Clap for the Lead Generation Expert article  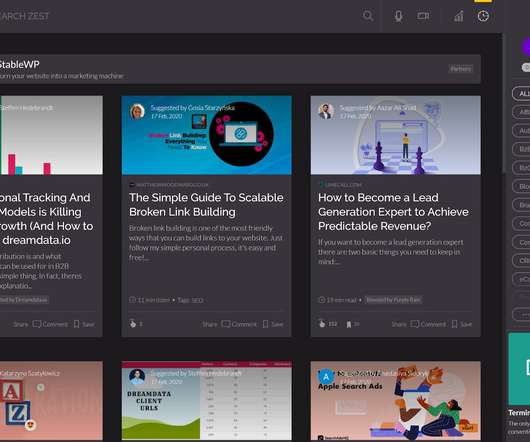click(x=322, y=324)
